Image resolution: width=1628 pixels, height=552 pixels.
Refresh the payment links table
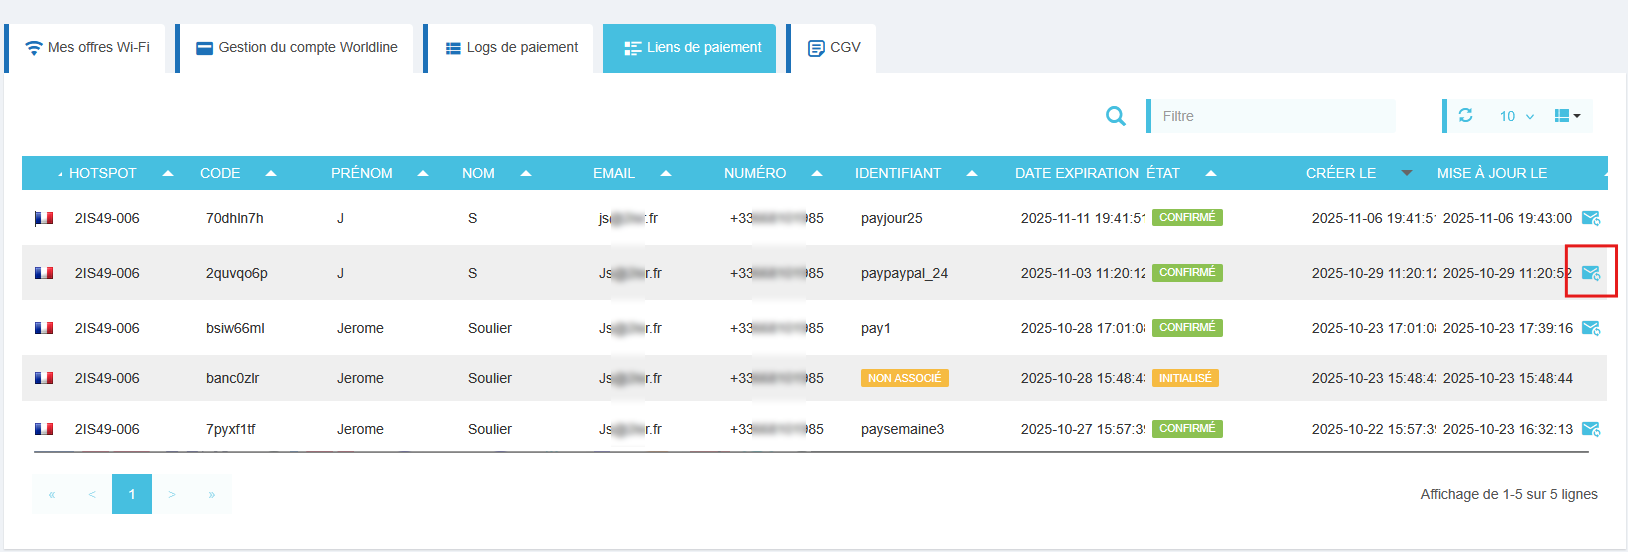1465,116
